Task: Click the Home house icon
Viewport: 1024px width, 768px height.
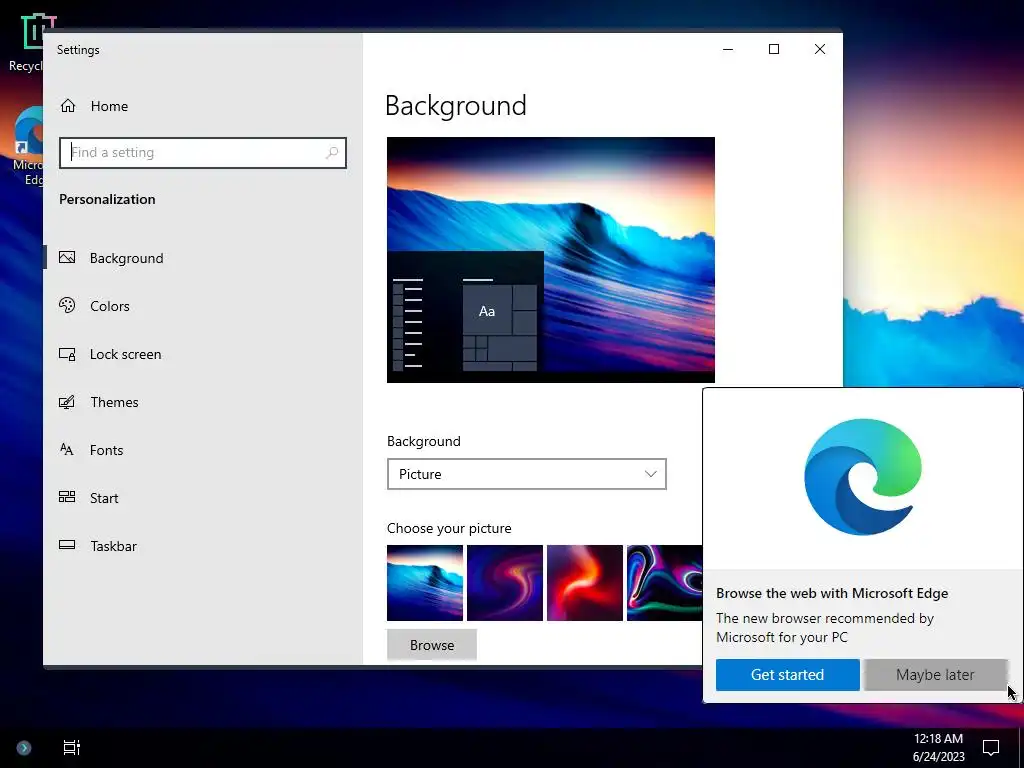Action: click(x=68, y=106)
